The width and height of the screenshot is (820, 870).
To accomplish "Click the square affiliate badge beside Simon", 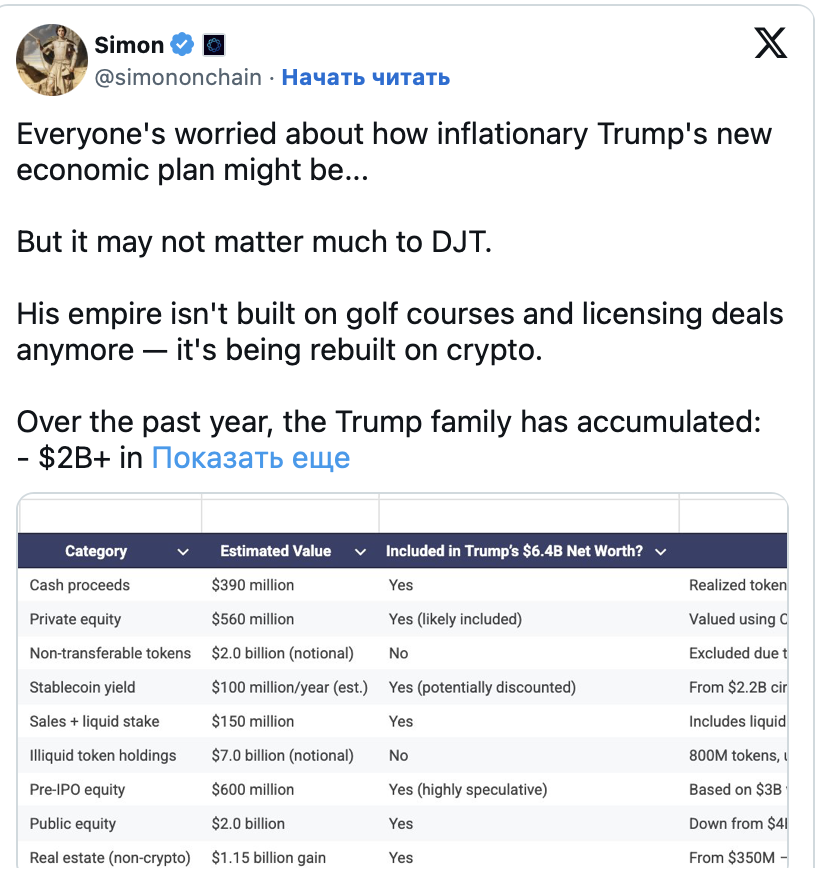I will 213,44.
